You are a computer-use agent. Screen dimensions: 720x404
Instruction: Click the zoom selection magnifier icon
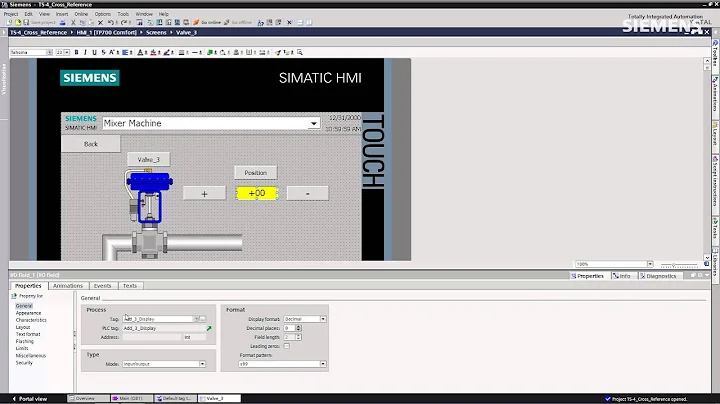pyautogui.click(x=300, y=52)
